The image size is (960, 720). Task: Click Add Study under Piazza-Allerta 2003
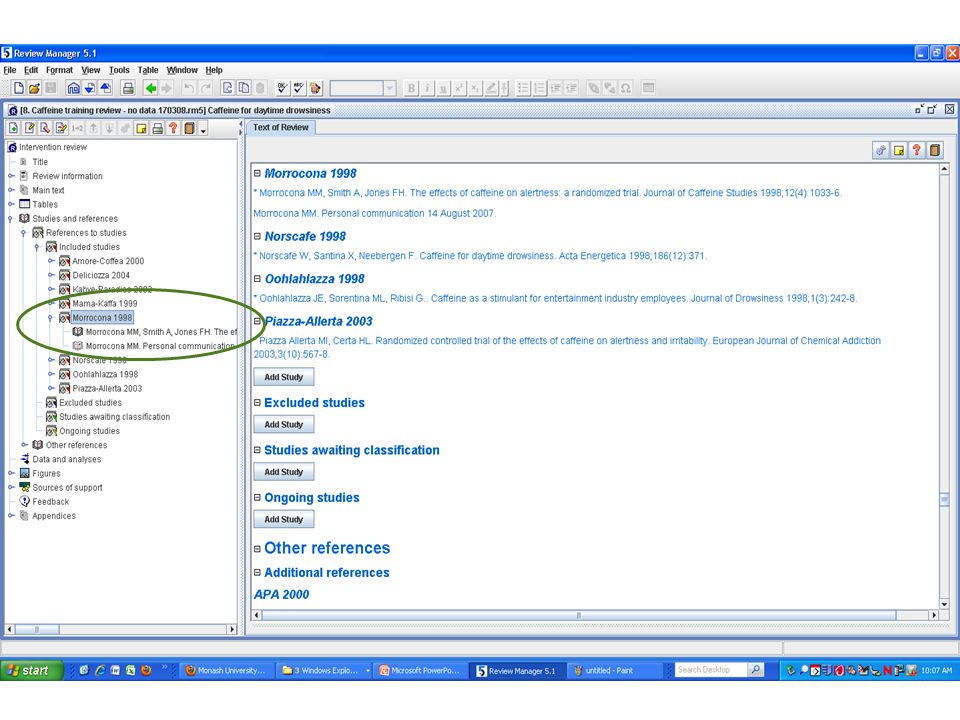click(283, 377)
